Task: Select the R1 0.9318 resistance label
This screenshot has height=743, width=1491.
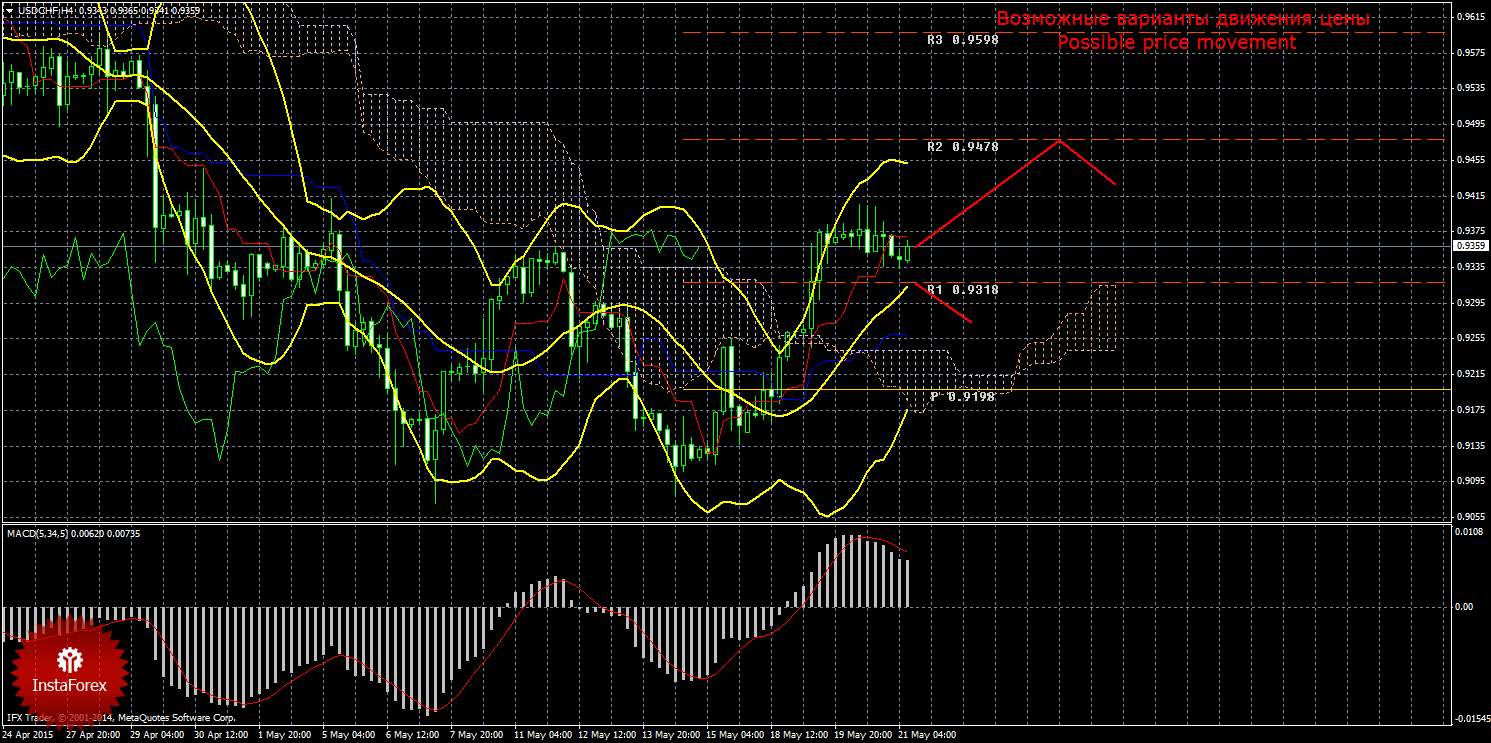Action: pyautogui.click(x=962, y=289)
